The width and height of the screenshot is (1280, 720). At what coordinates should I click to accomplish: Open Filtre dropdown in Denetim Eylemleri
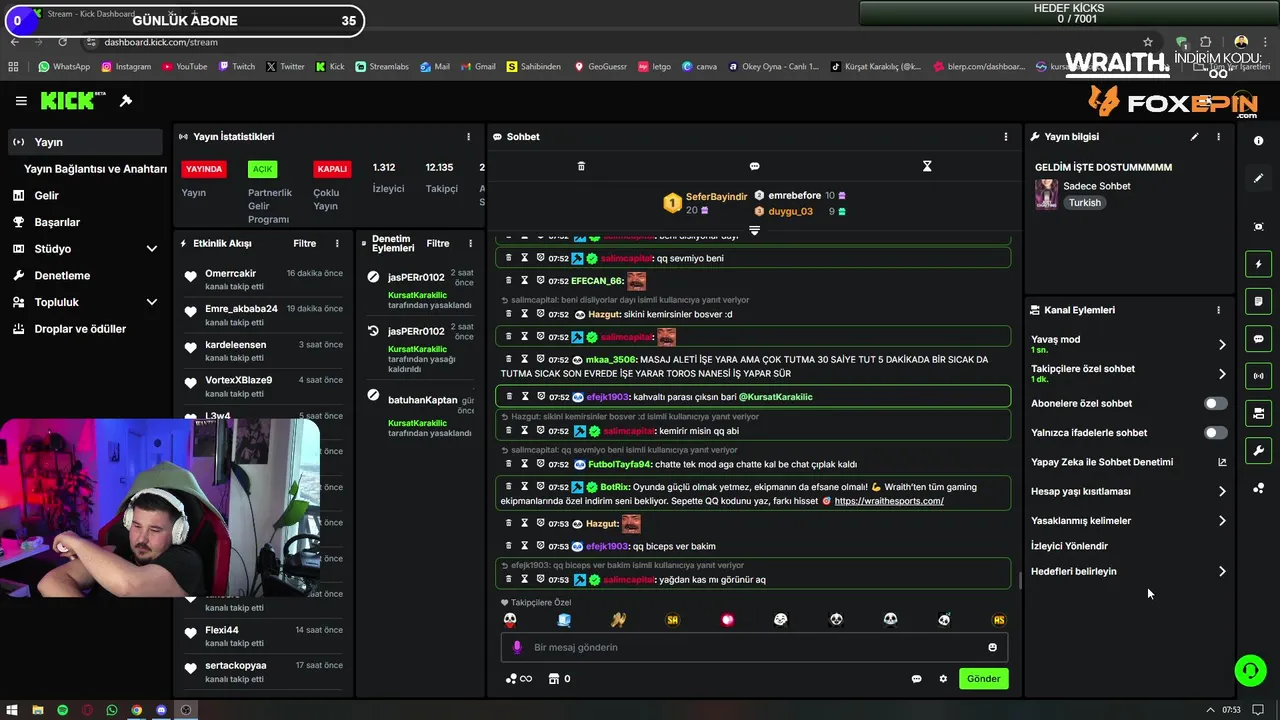pos(438,243)
